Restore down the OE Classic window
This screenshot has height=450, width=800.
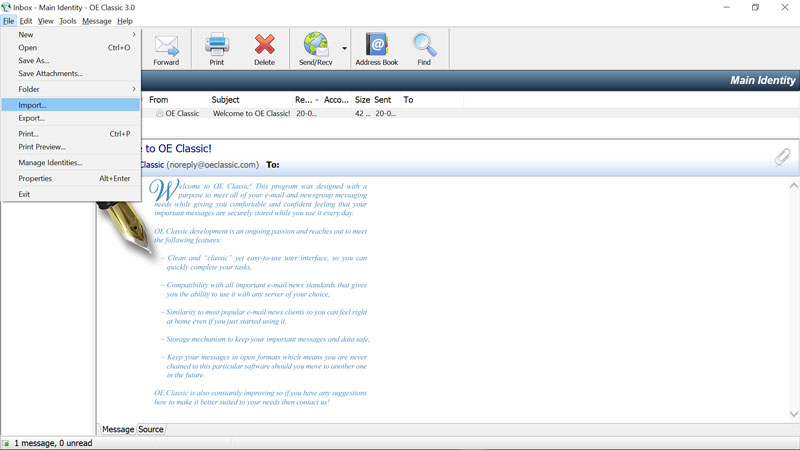pyautogui.click(x=756, y=7)
